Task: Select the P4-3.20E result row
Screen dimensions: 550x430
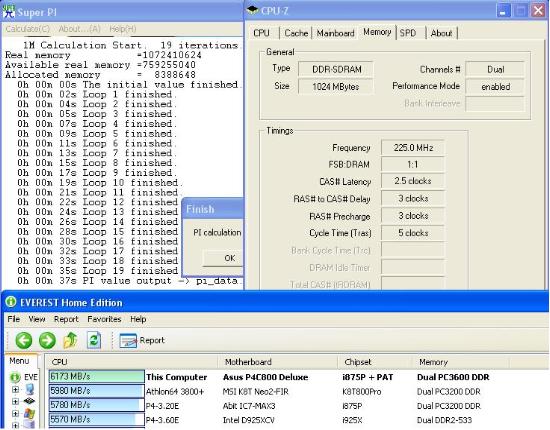Action: (297, 406)
